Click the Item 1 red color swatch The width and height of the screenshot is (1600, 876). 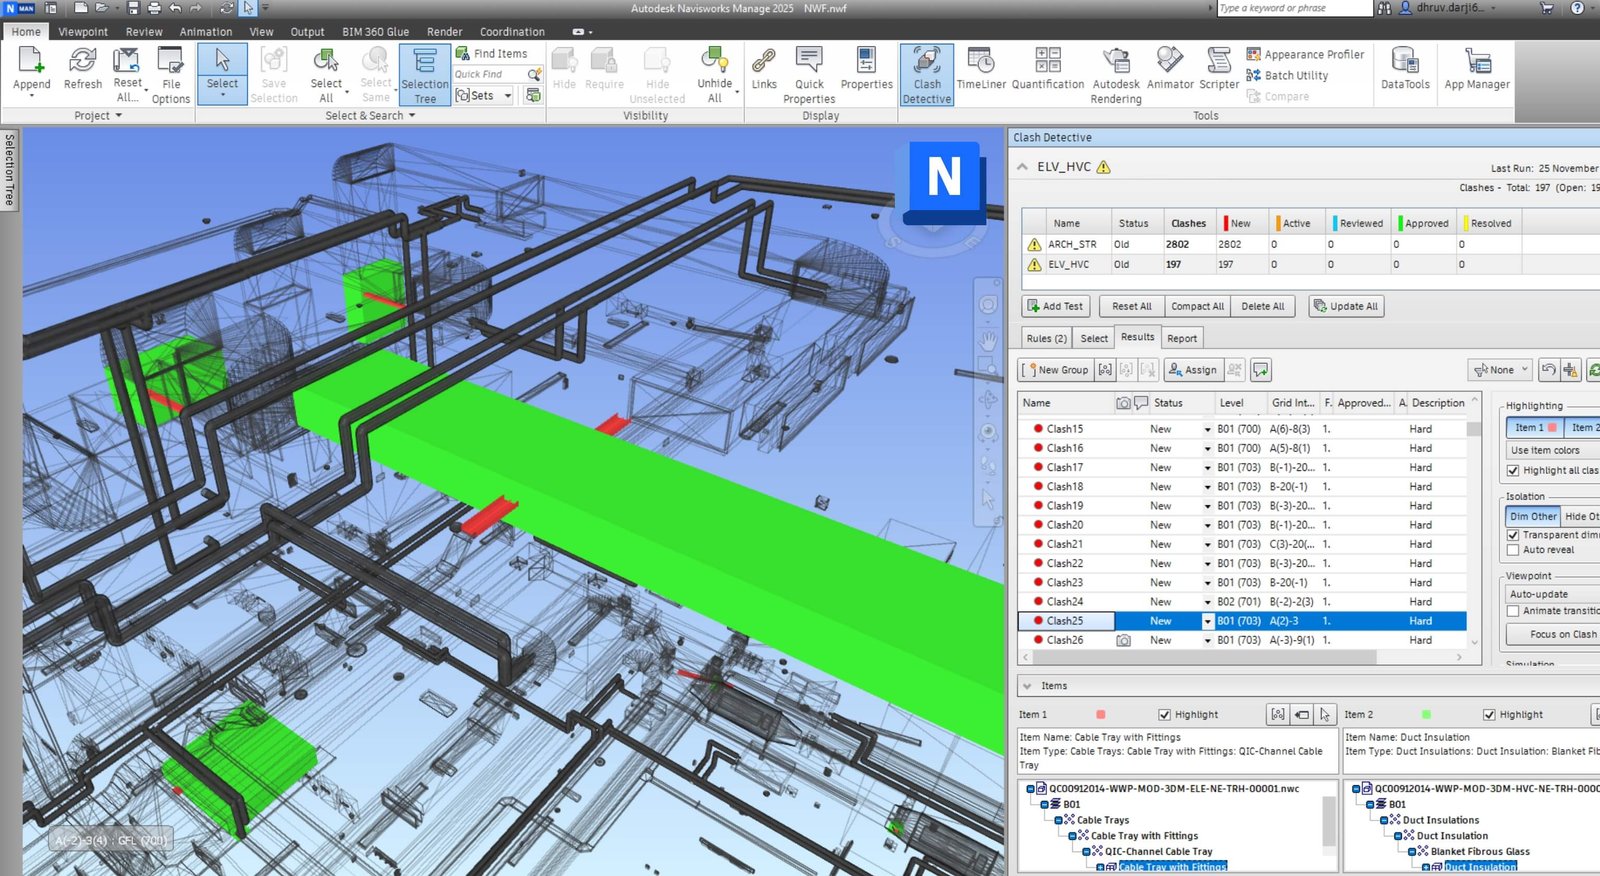(x=1101, y=715)
